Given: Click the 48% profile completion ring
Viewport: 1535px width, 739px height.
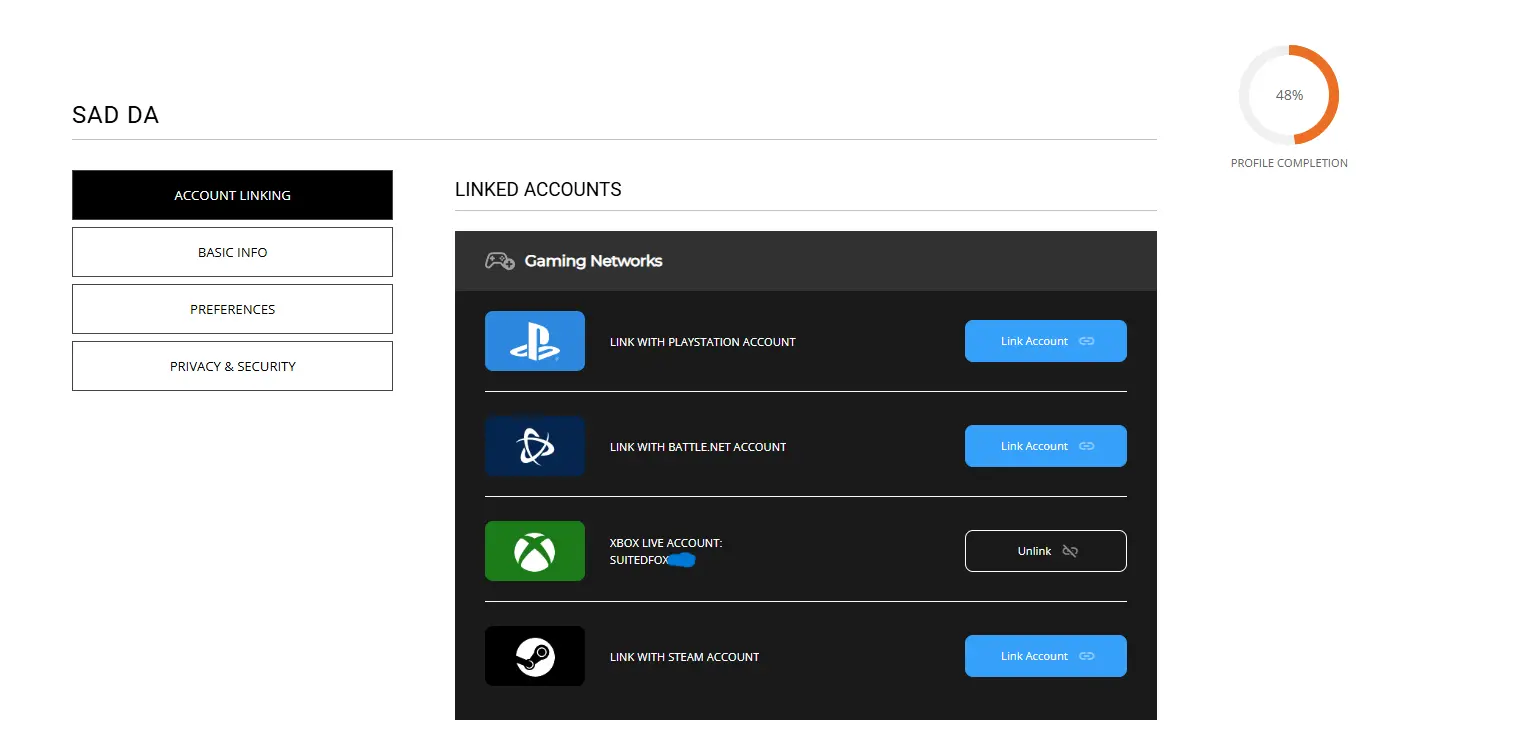Looking at the screenshot, I should coord(1289,95).
